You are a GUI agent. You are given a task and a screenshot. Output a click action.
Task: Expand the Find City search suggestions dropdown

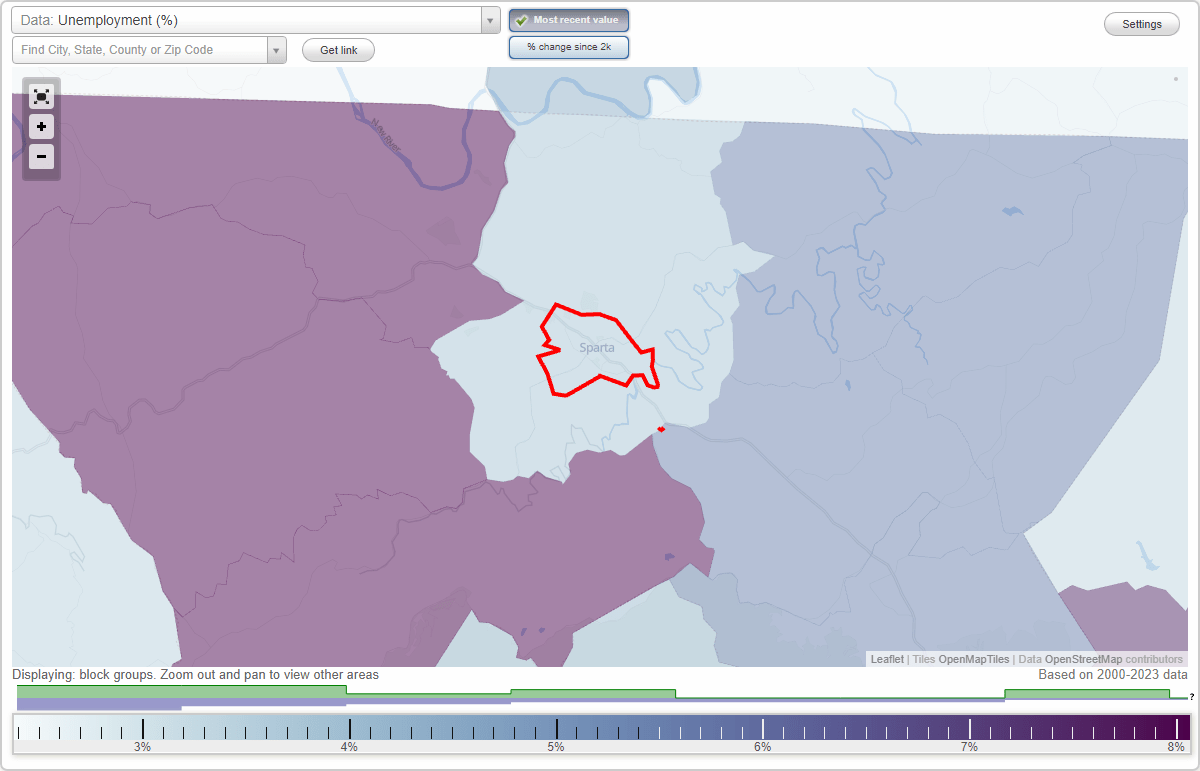pos(277,49)
